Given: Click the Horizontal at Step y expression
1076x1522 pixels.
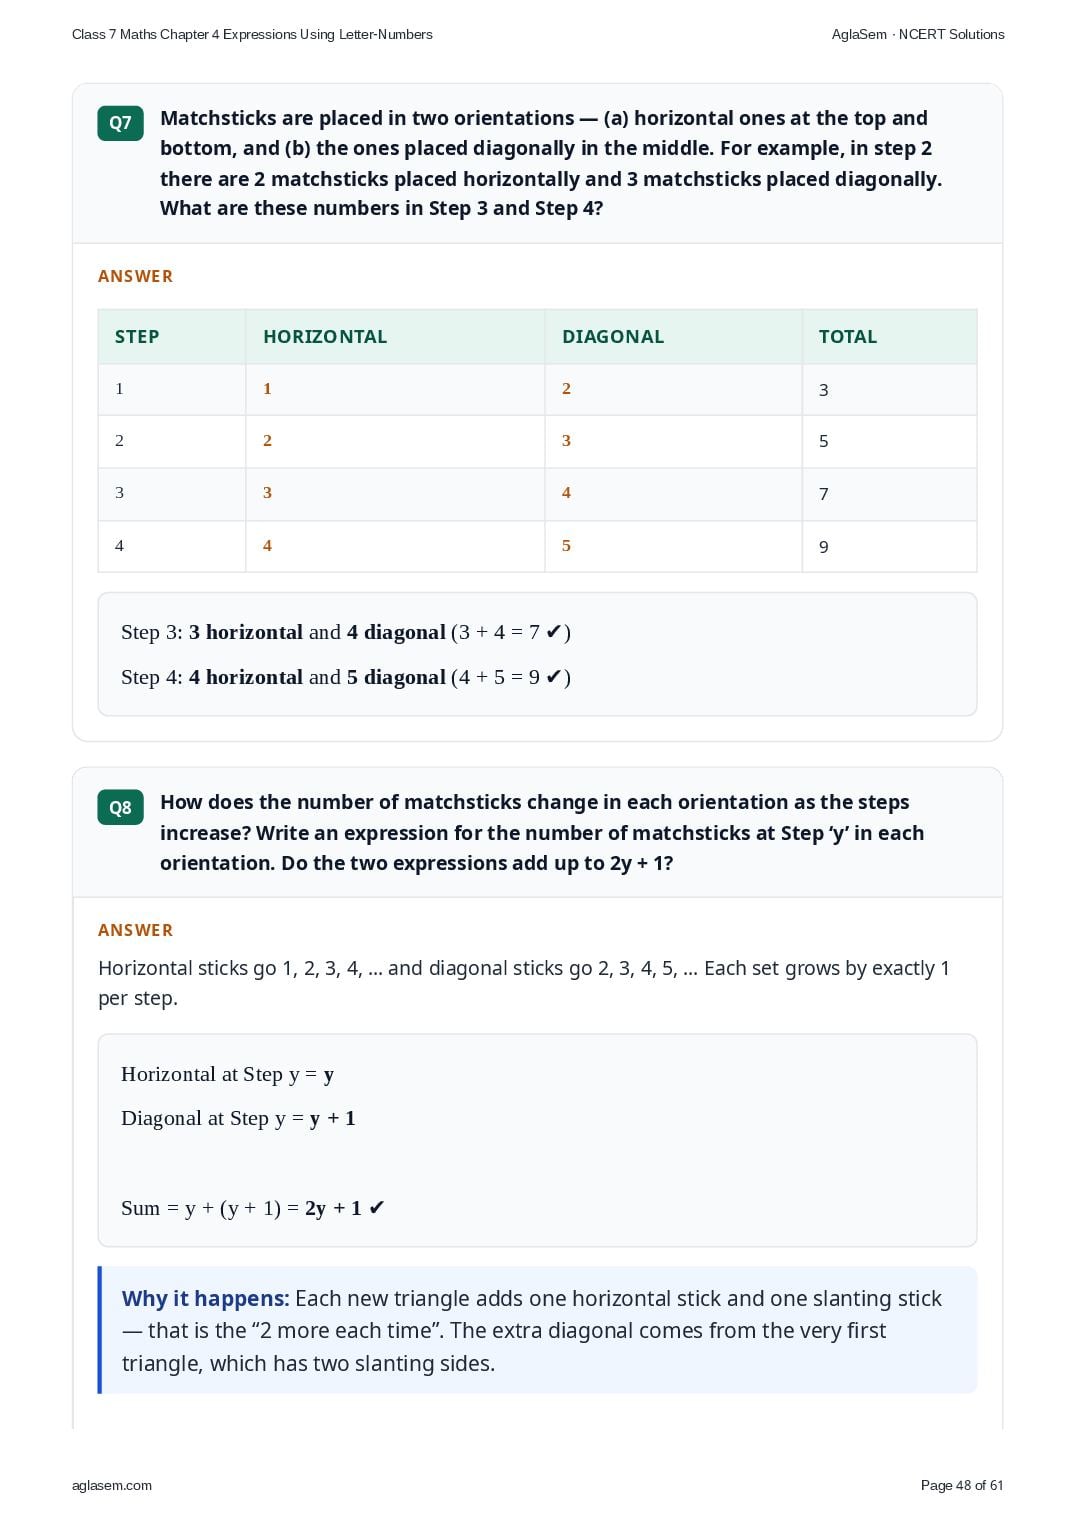Looking at the screenshot, I should tap(227, 1074).
